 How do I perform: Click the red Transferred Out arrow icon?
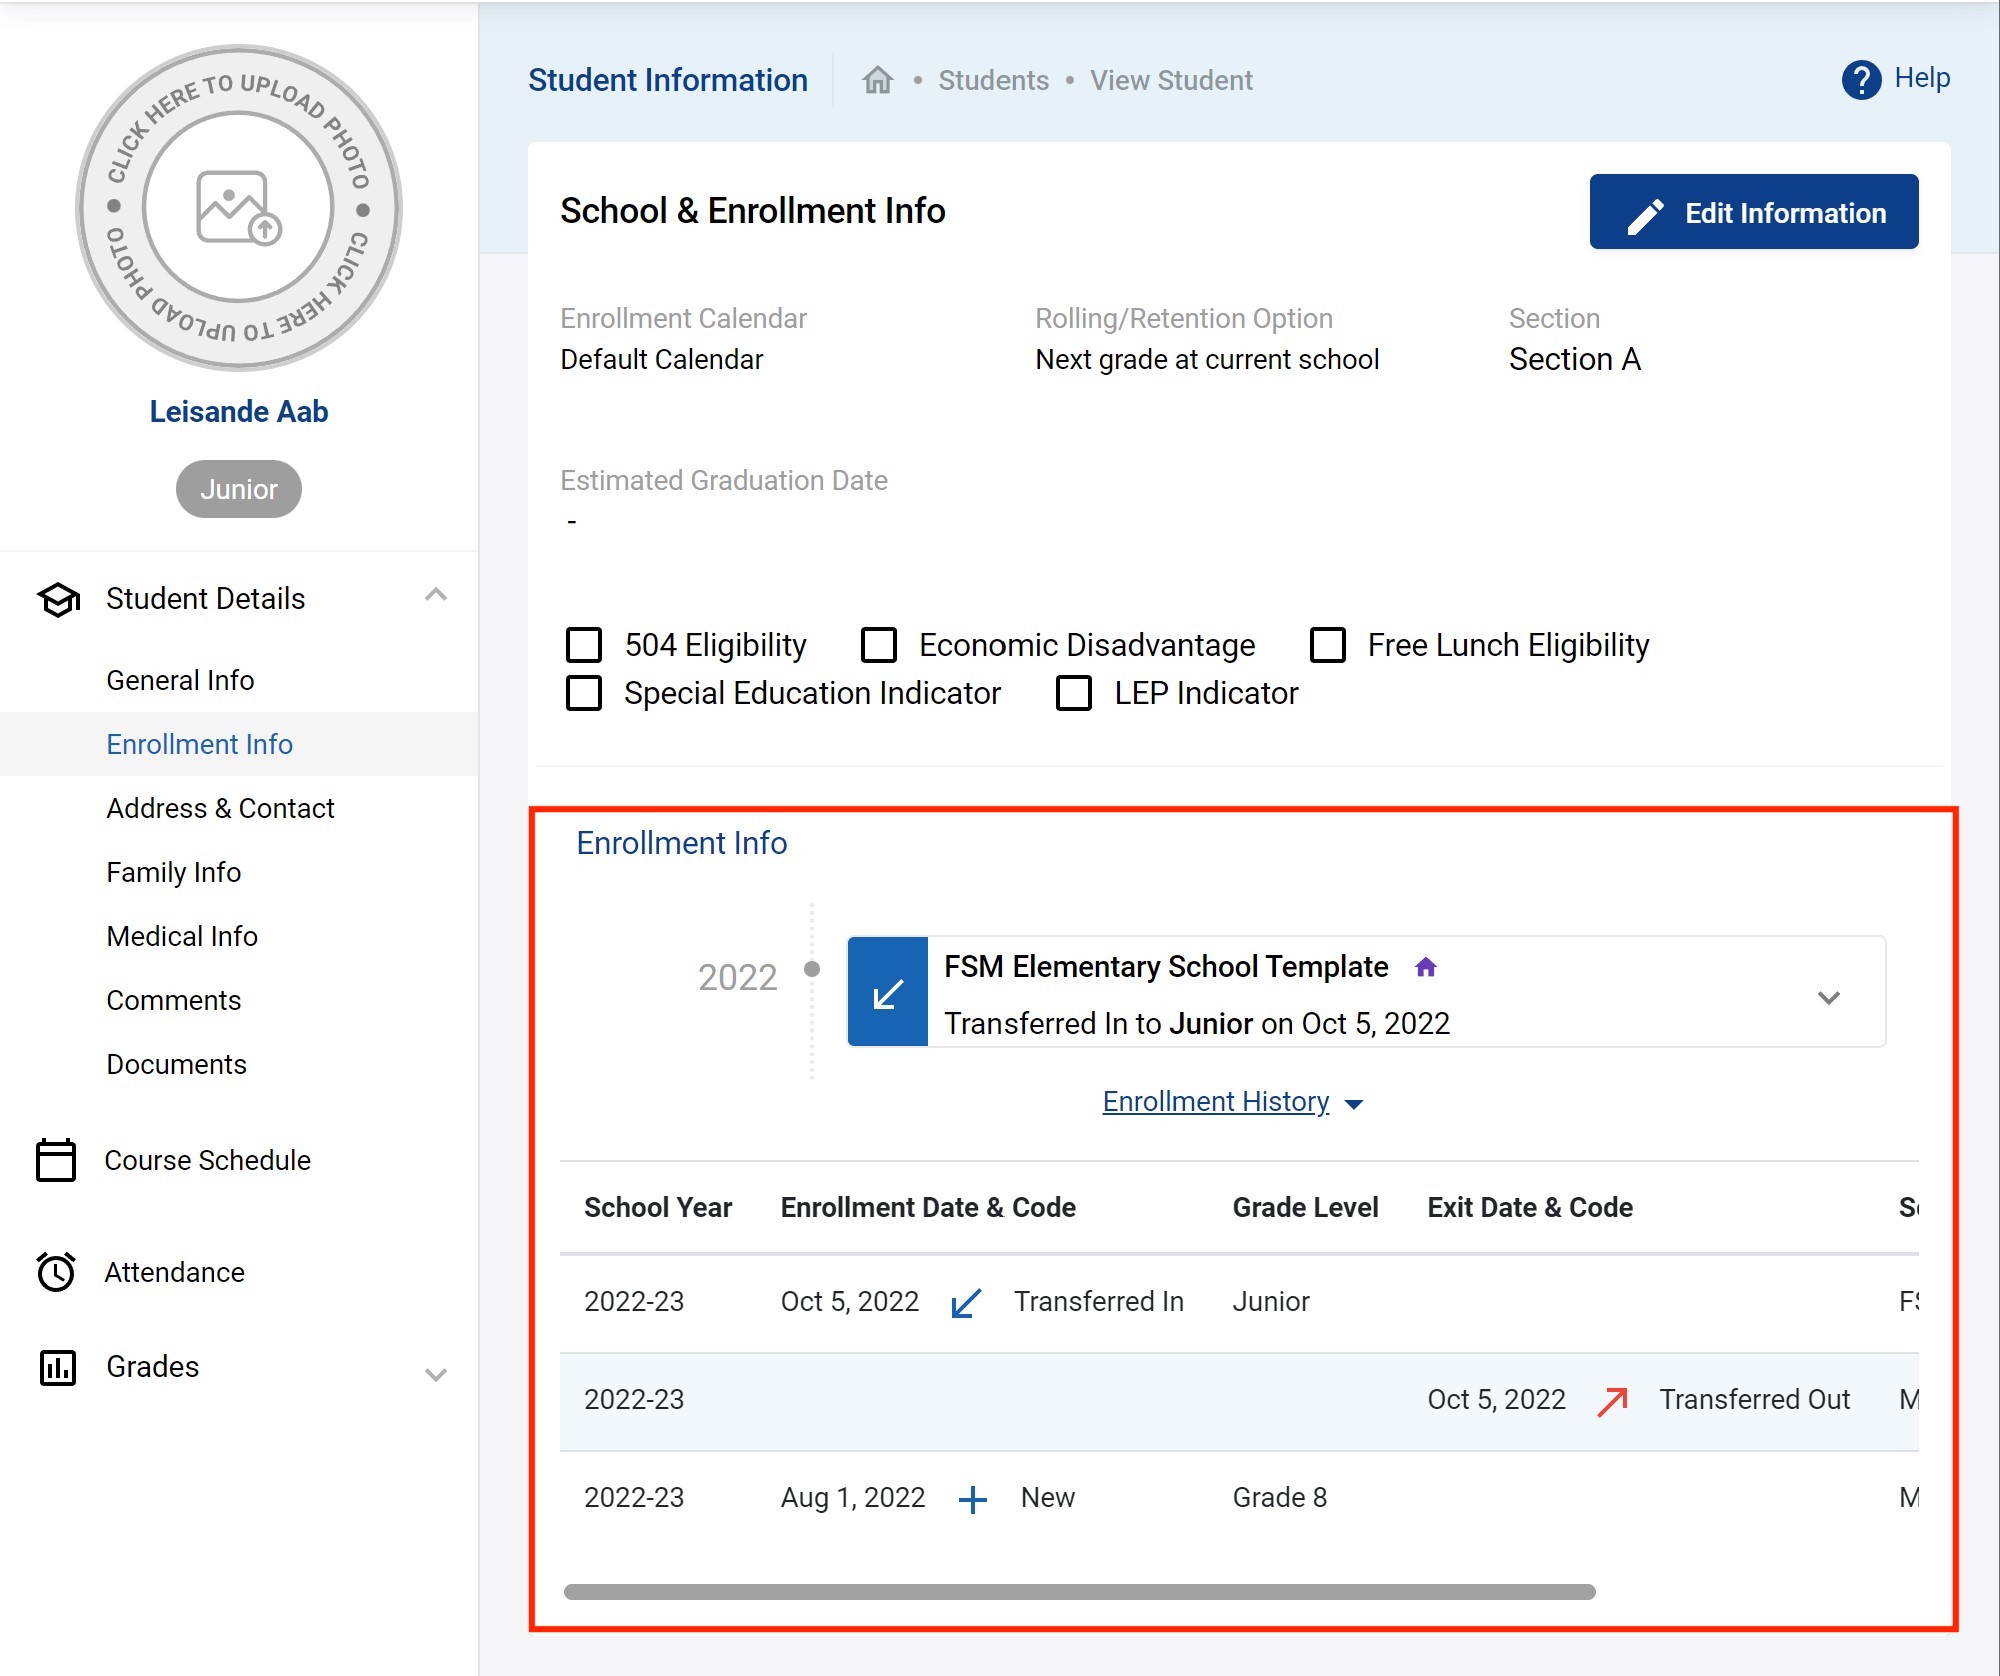coord(1612,1400)
